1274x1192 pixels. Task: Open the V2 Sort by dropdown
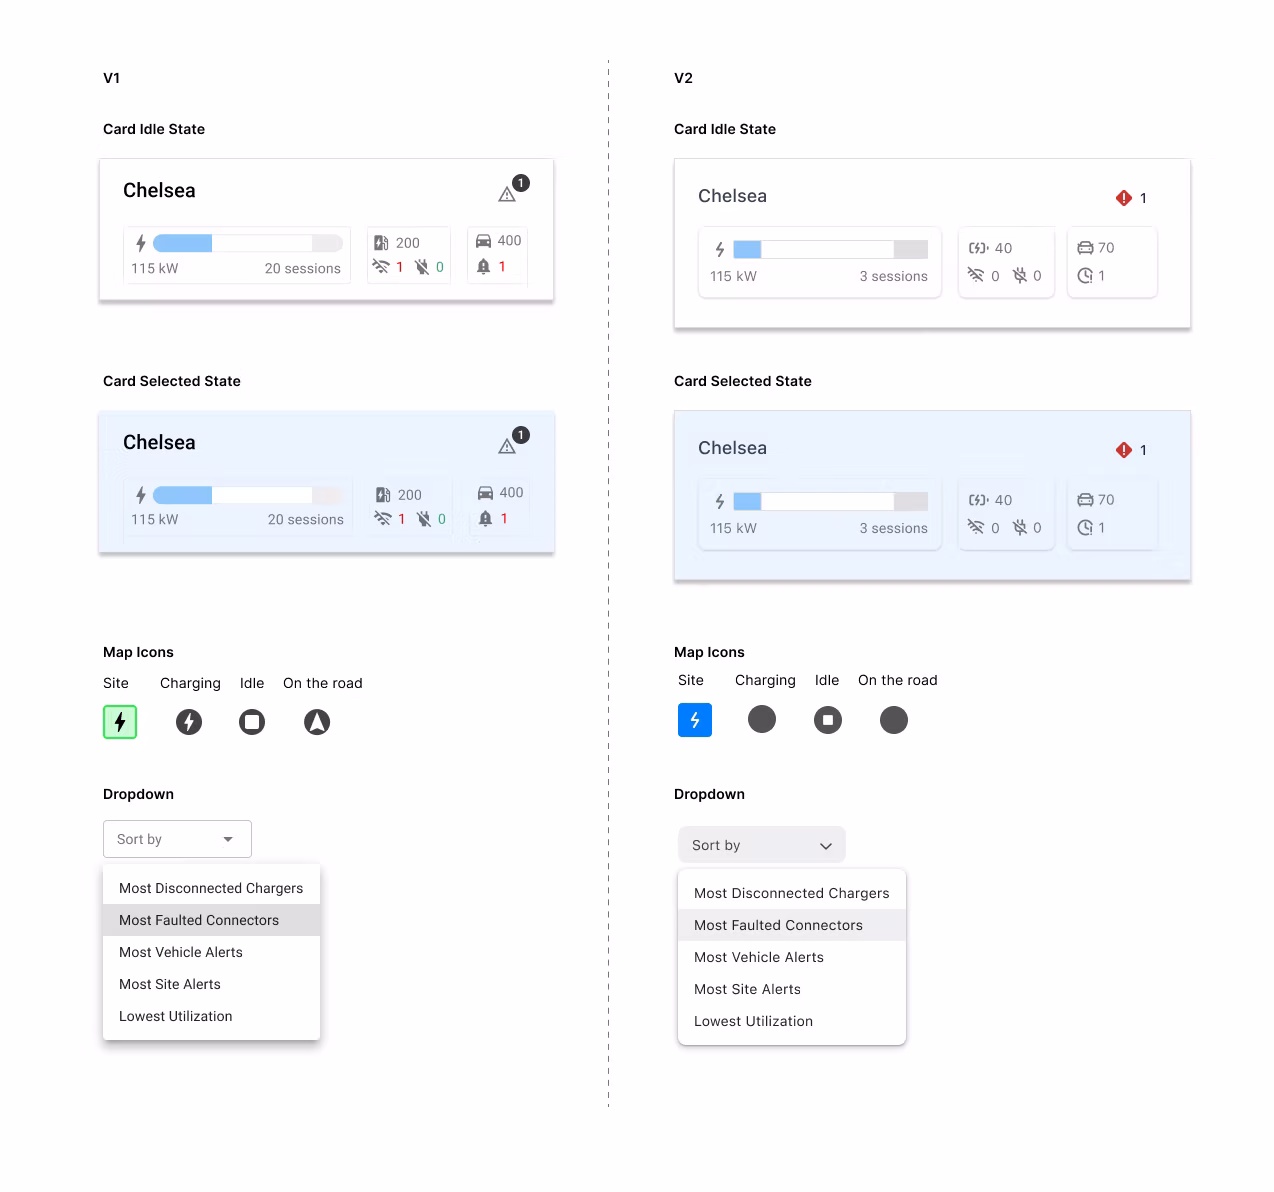(x=762, y=845)
